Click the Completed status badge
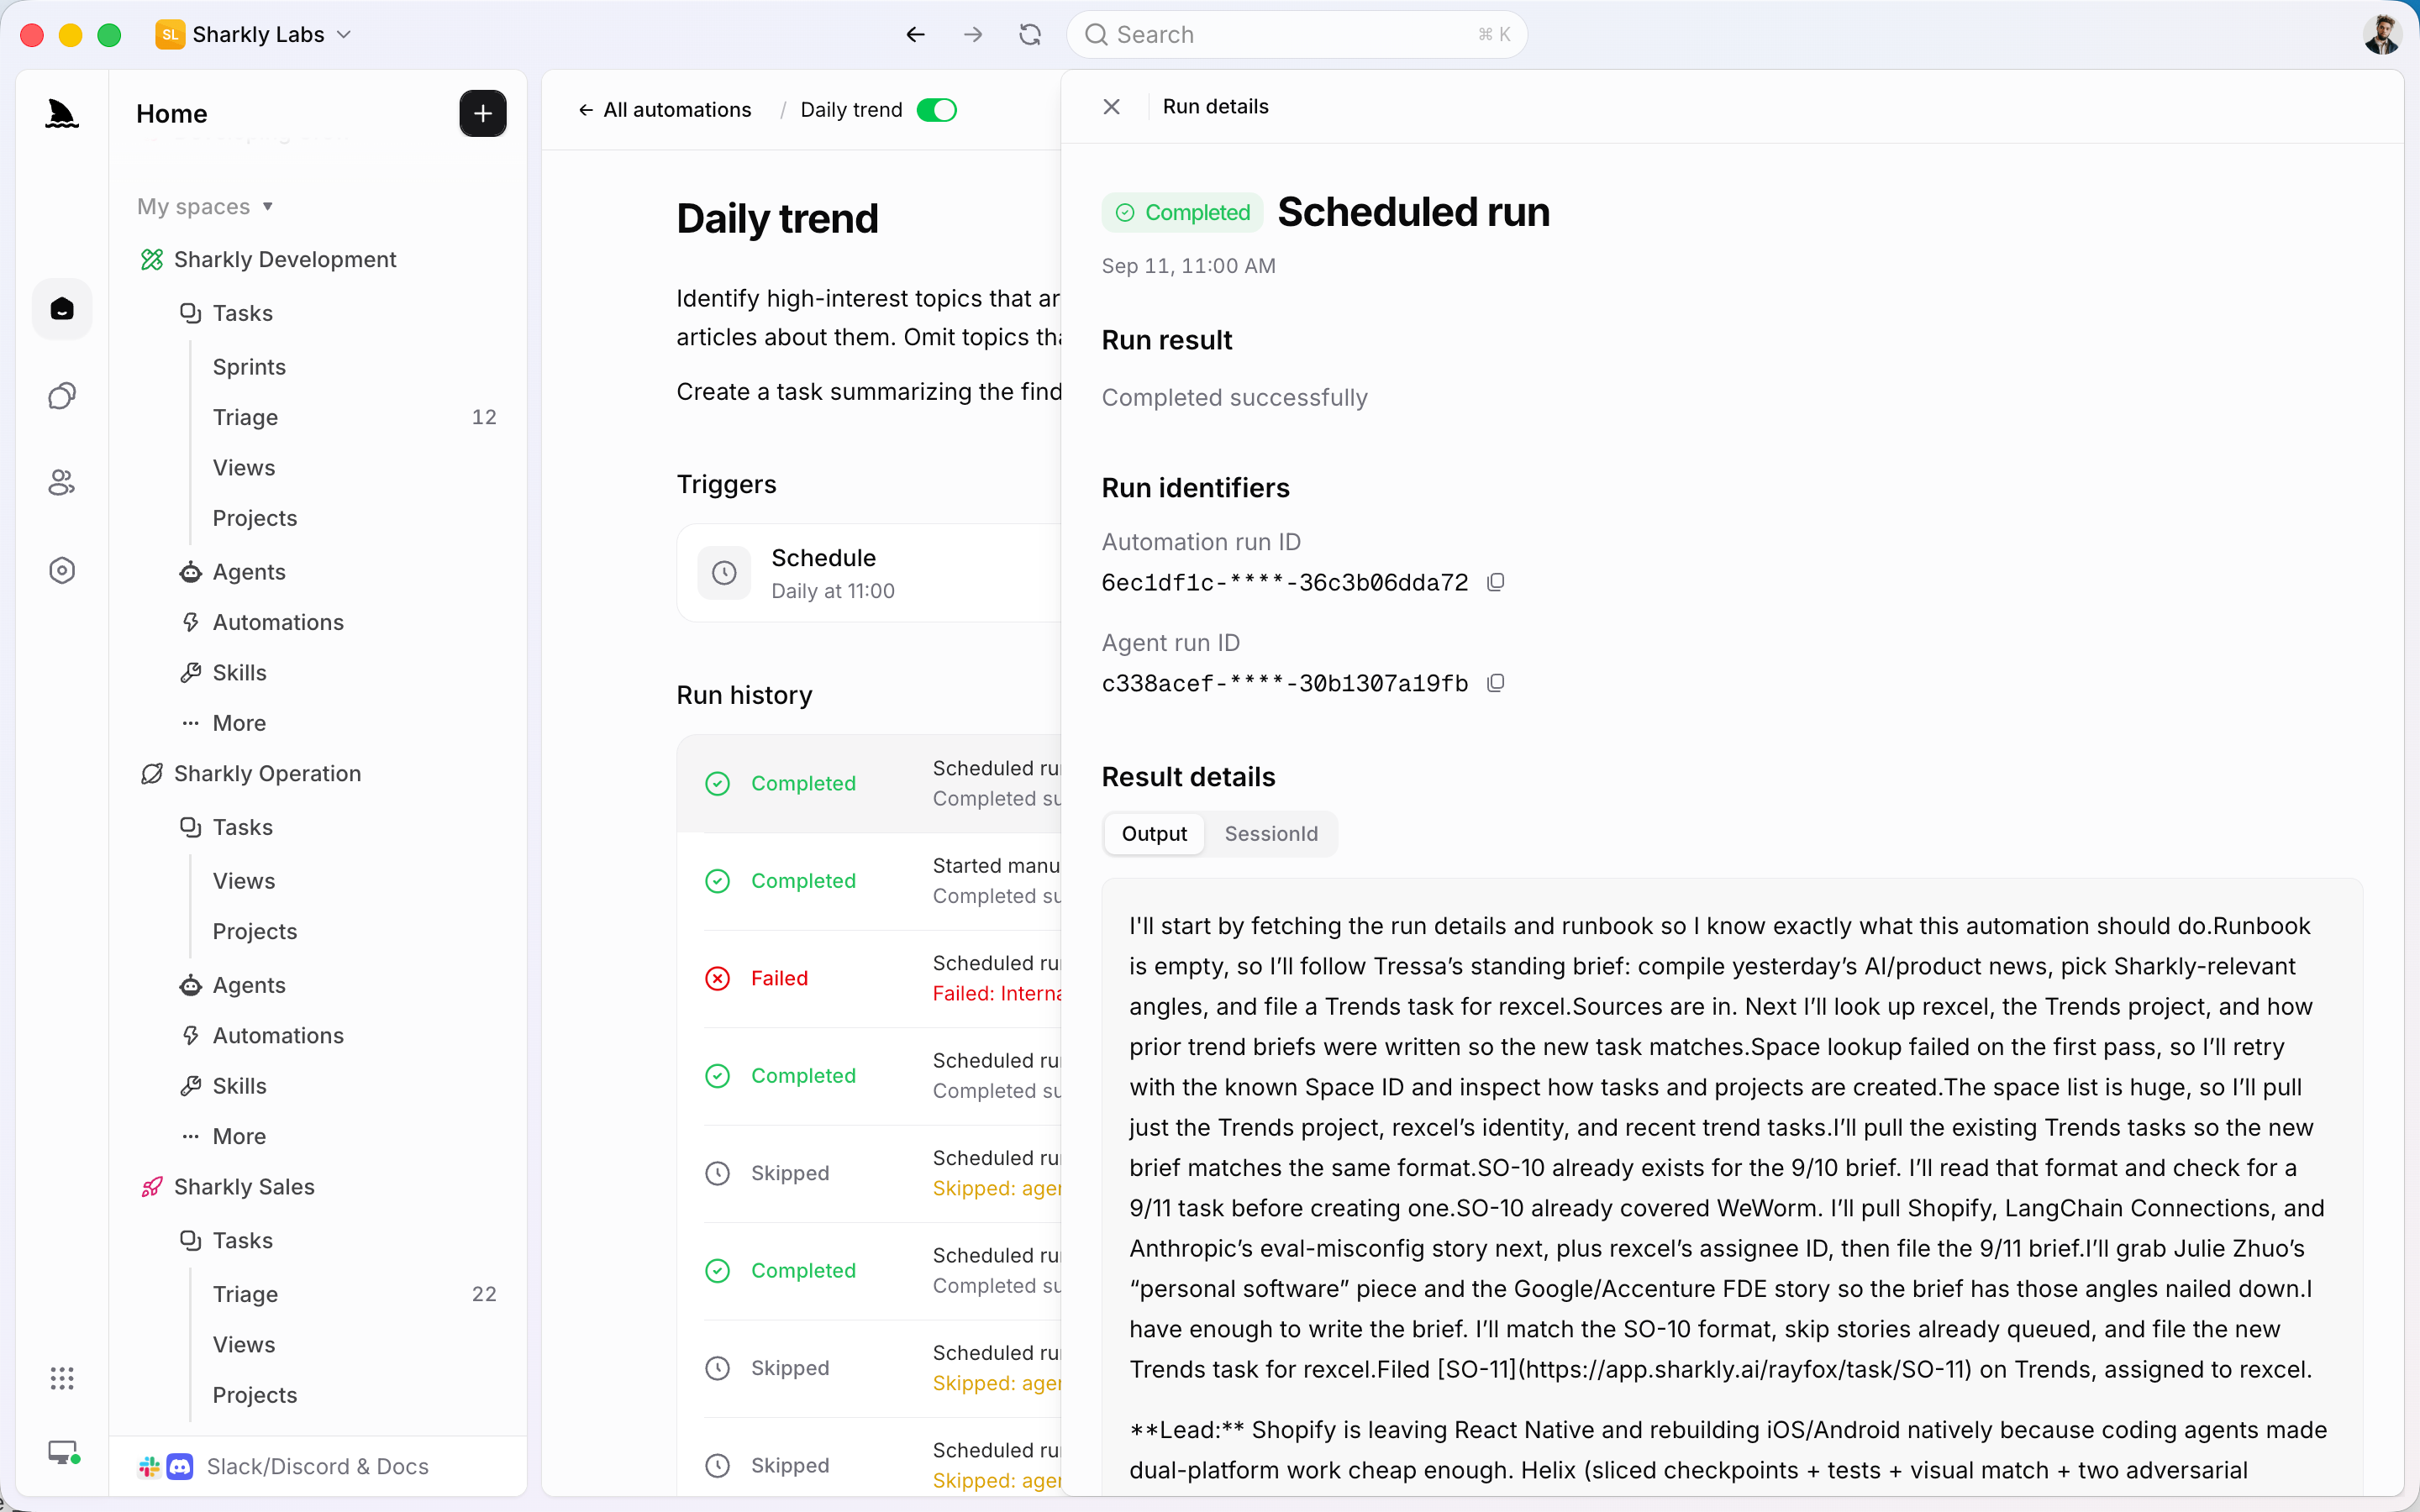2420x1512 pixels. tap(1183, 213)
